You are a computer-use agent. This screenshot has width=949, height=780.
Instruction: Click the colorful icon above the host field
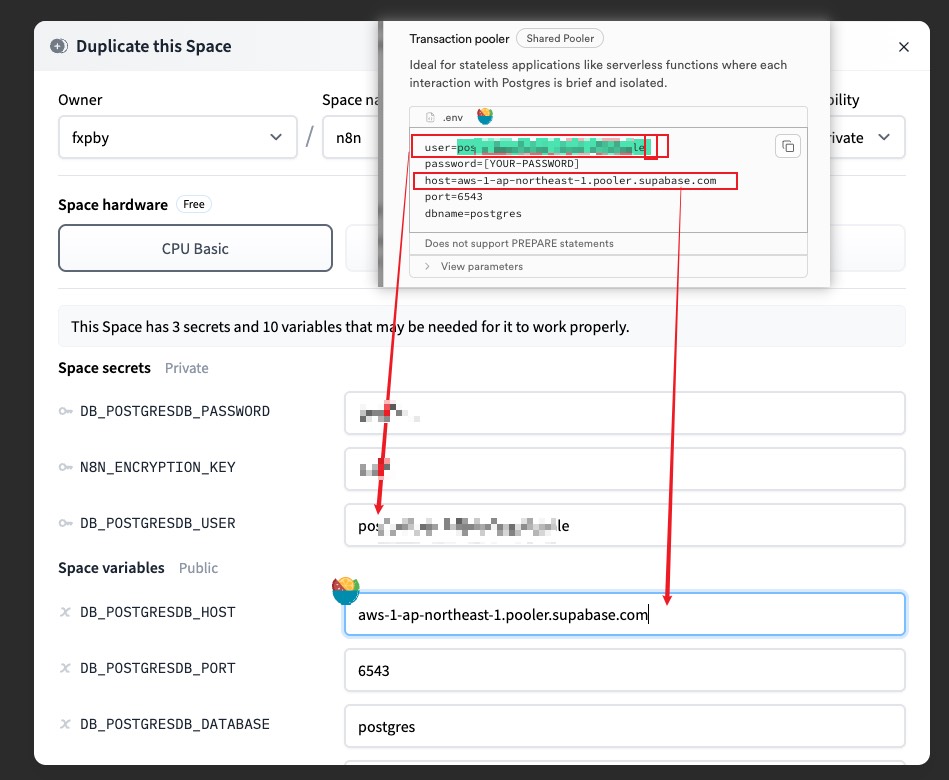[345, 591]
